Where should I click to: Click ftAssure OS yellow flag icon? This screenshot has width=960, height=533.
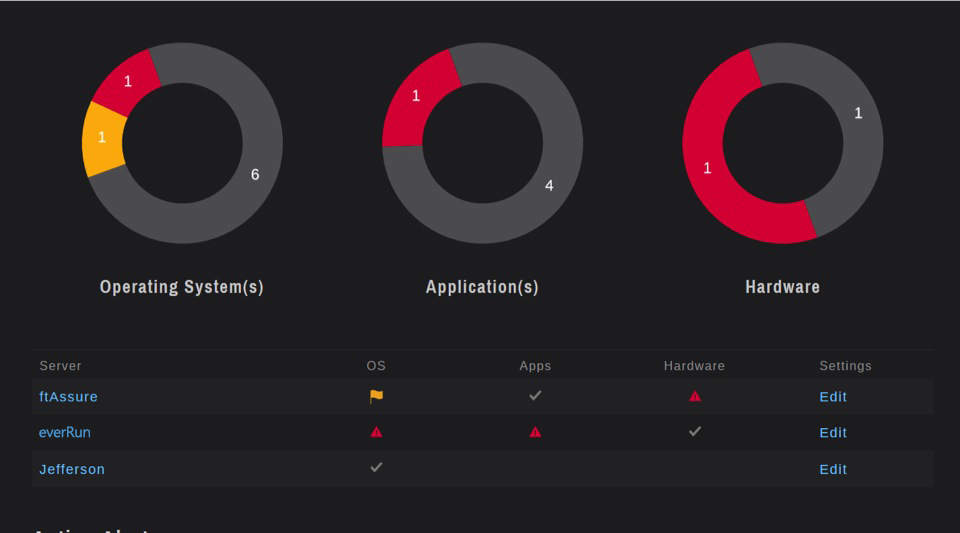(x=376, y=396)
